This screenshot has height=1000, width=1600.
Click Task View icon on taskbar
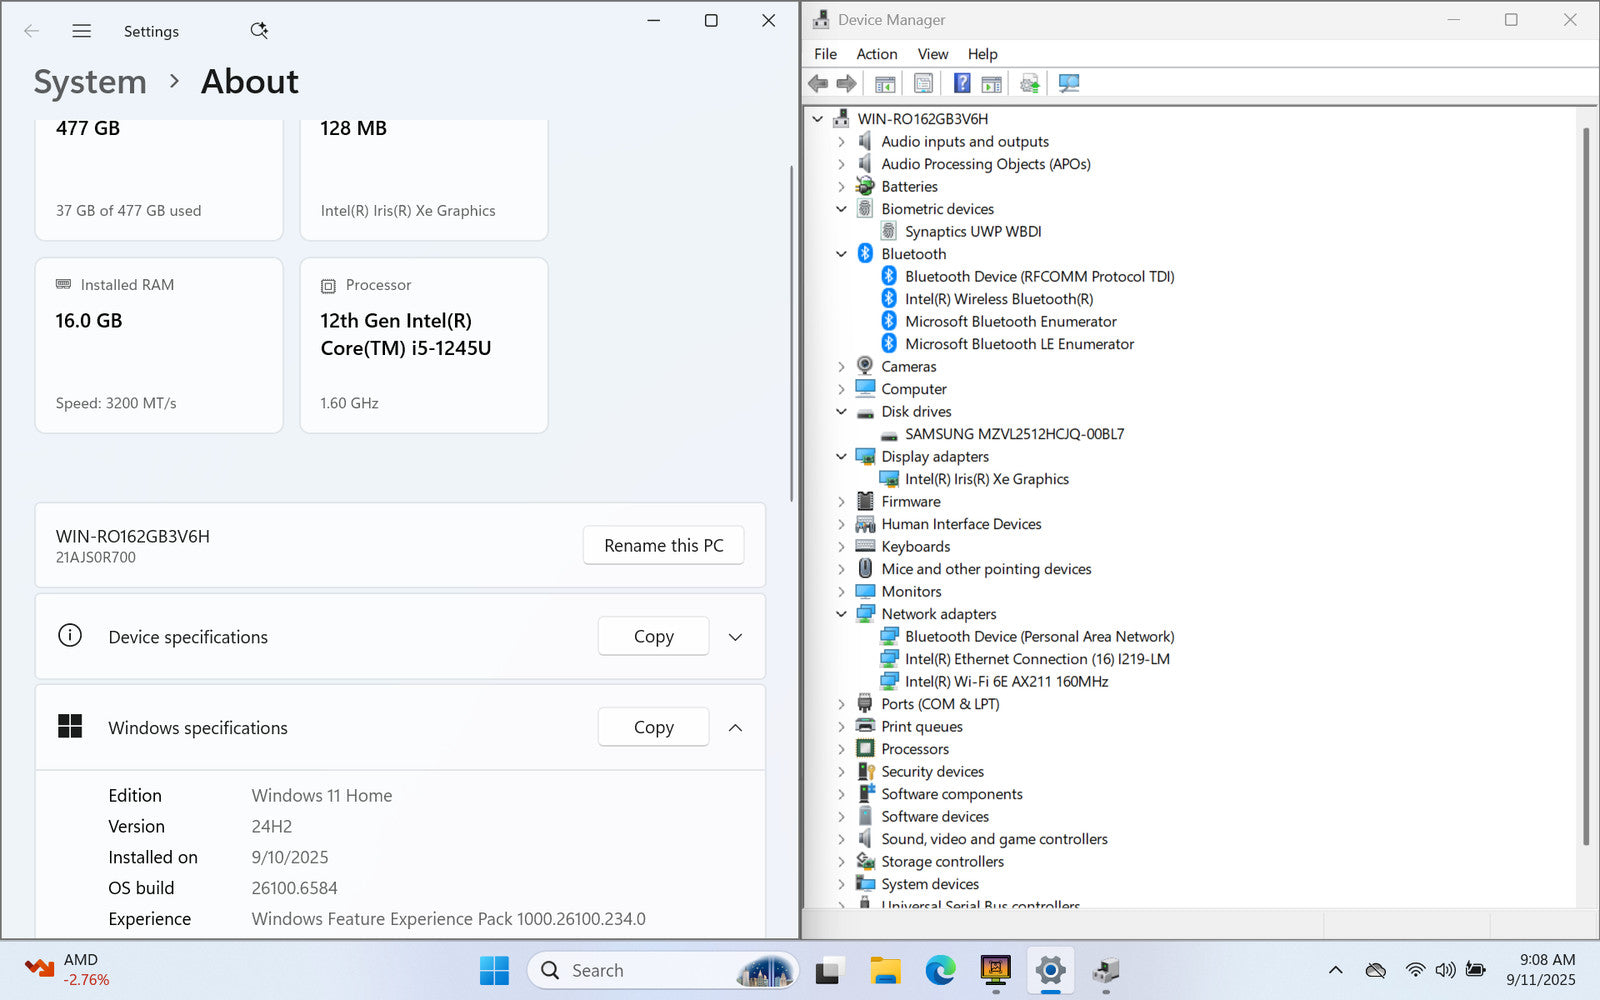click(x=829, y=970)
